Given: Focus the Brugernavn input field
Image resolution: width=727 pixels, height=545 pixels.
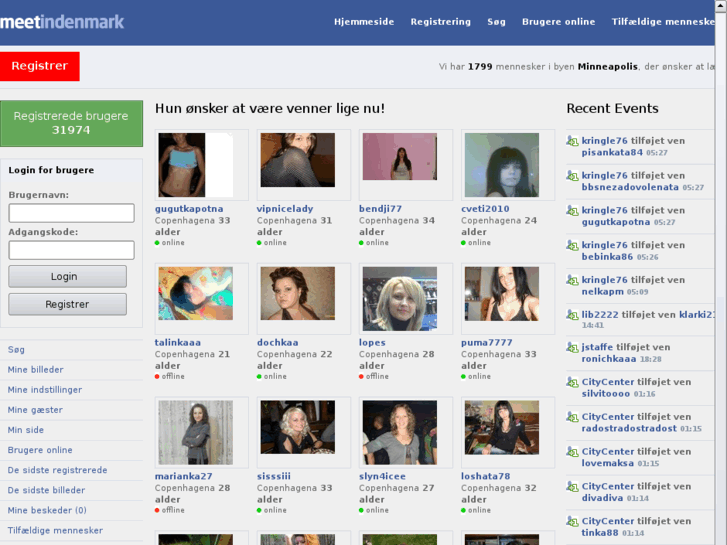Looking at the screenshot, I should click(x=71, y=213).
